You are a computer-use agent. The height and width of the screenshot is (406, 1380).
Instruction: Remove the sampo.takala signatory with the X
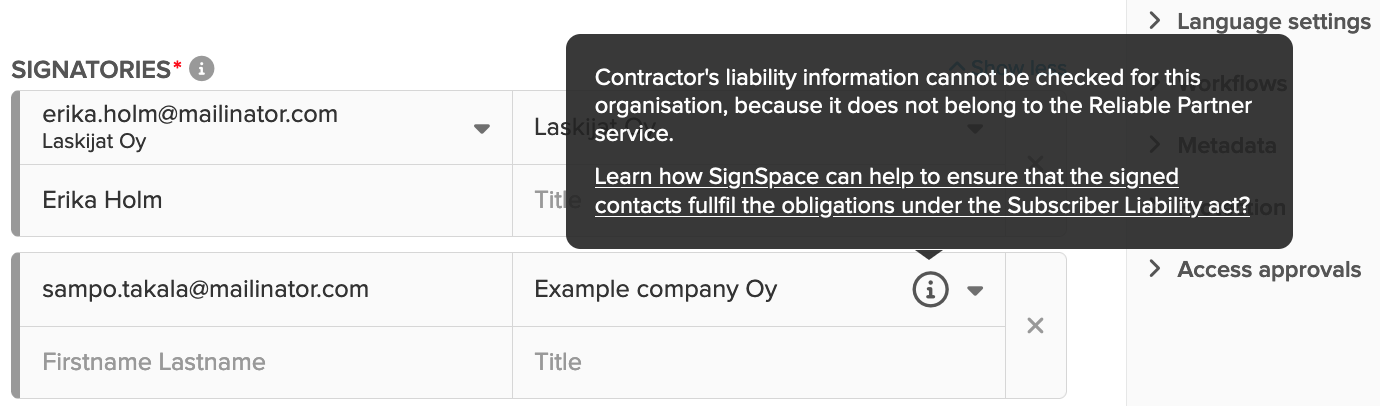[x=1035, y=326]
